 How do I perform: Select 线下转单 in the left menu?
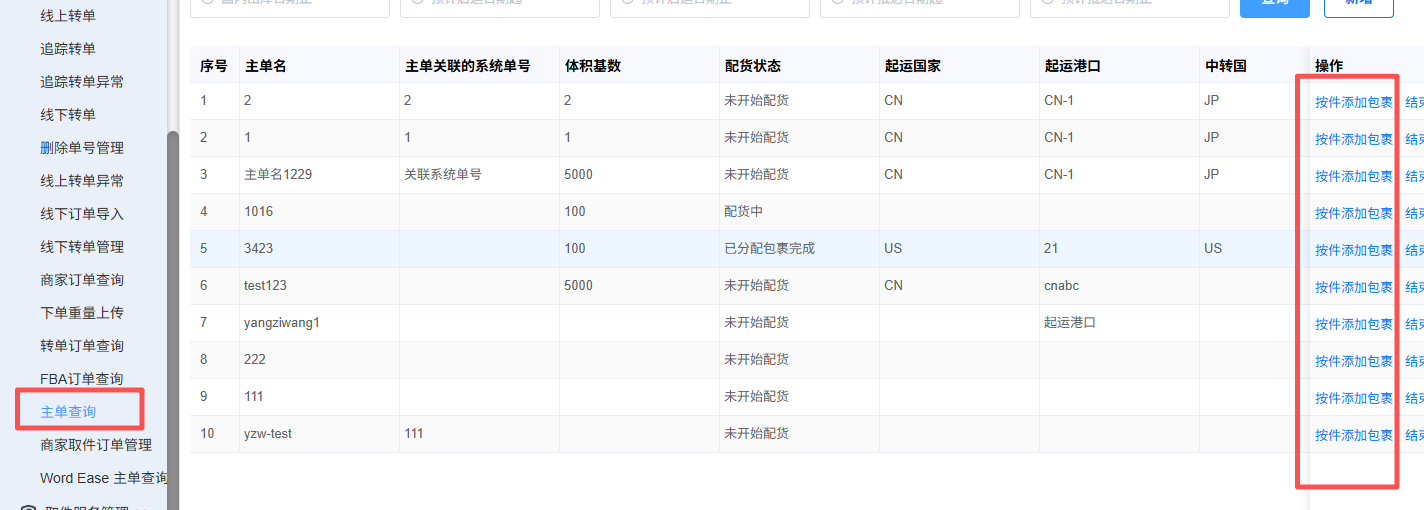pos(68,115)
